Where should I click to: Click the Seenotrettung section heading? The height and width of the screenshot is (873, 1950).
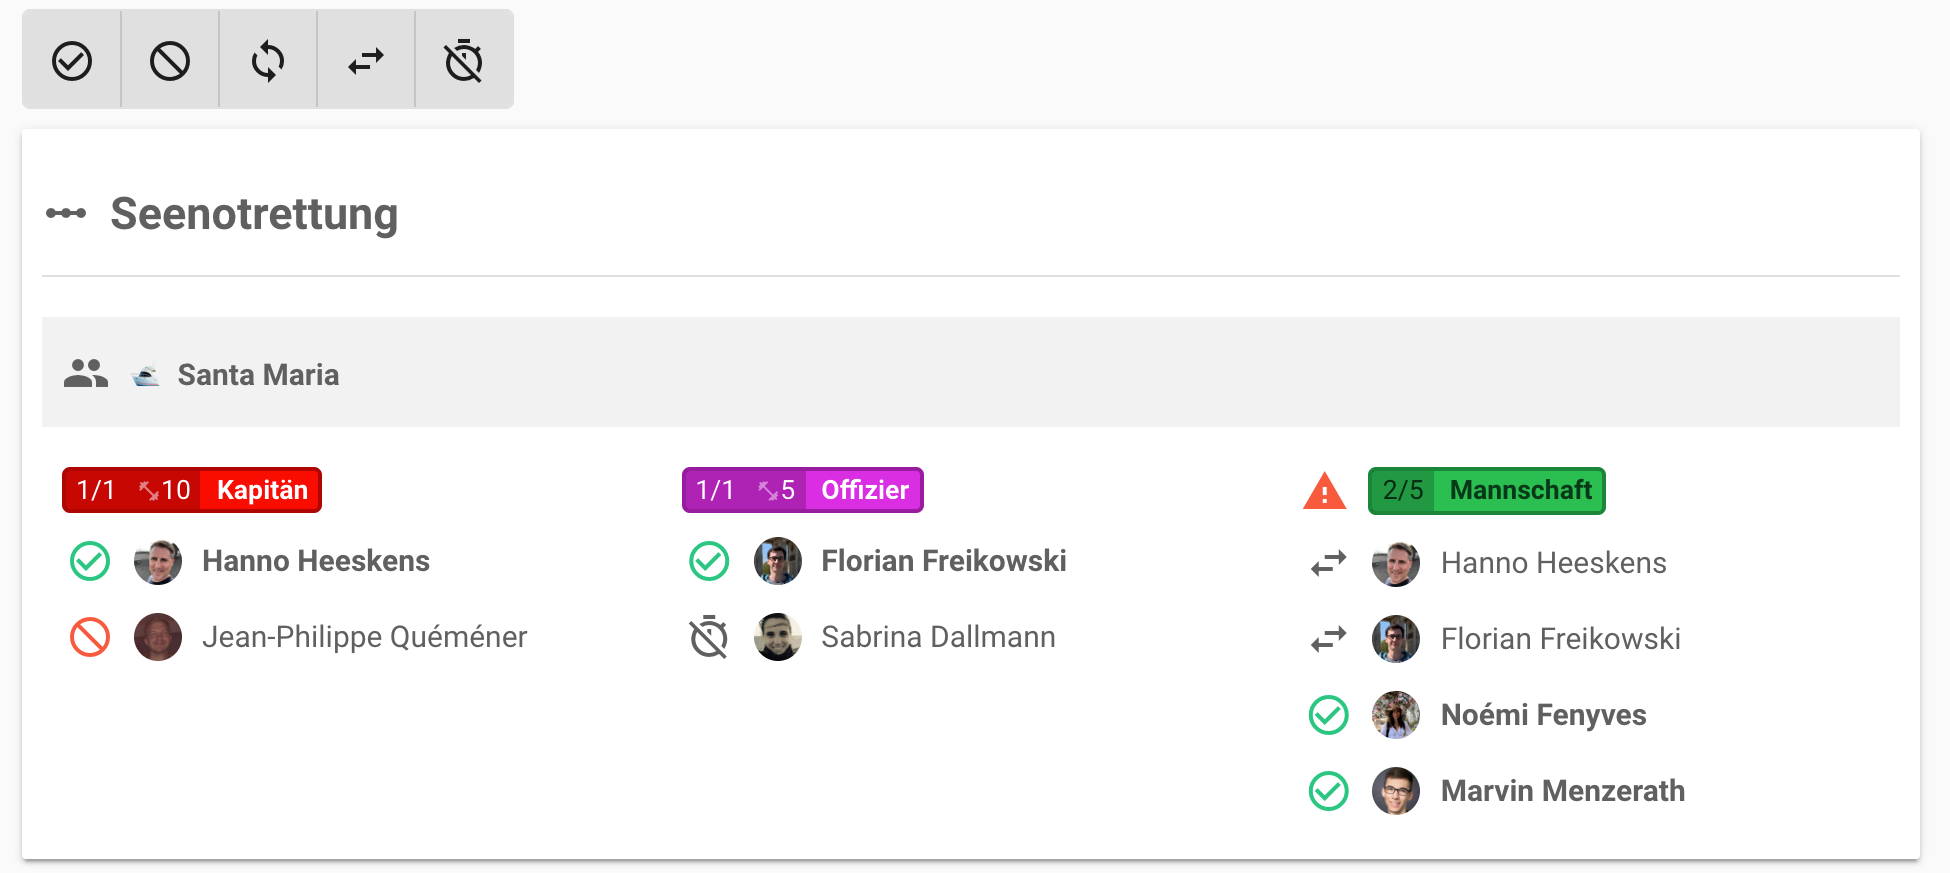[254, 213]
